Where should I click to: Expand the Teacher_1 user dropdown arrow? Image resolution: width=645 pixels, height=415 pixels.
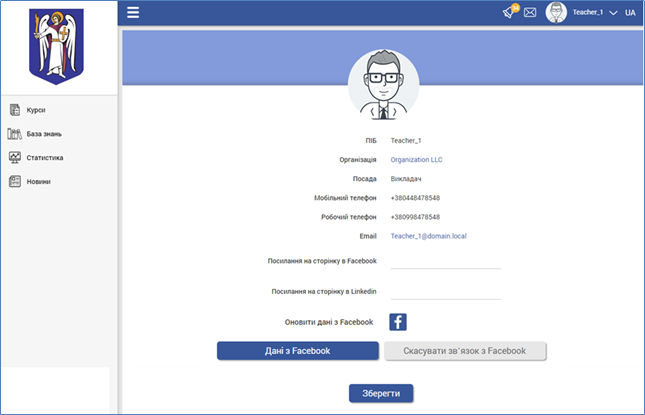[613, 13]
